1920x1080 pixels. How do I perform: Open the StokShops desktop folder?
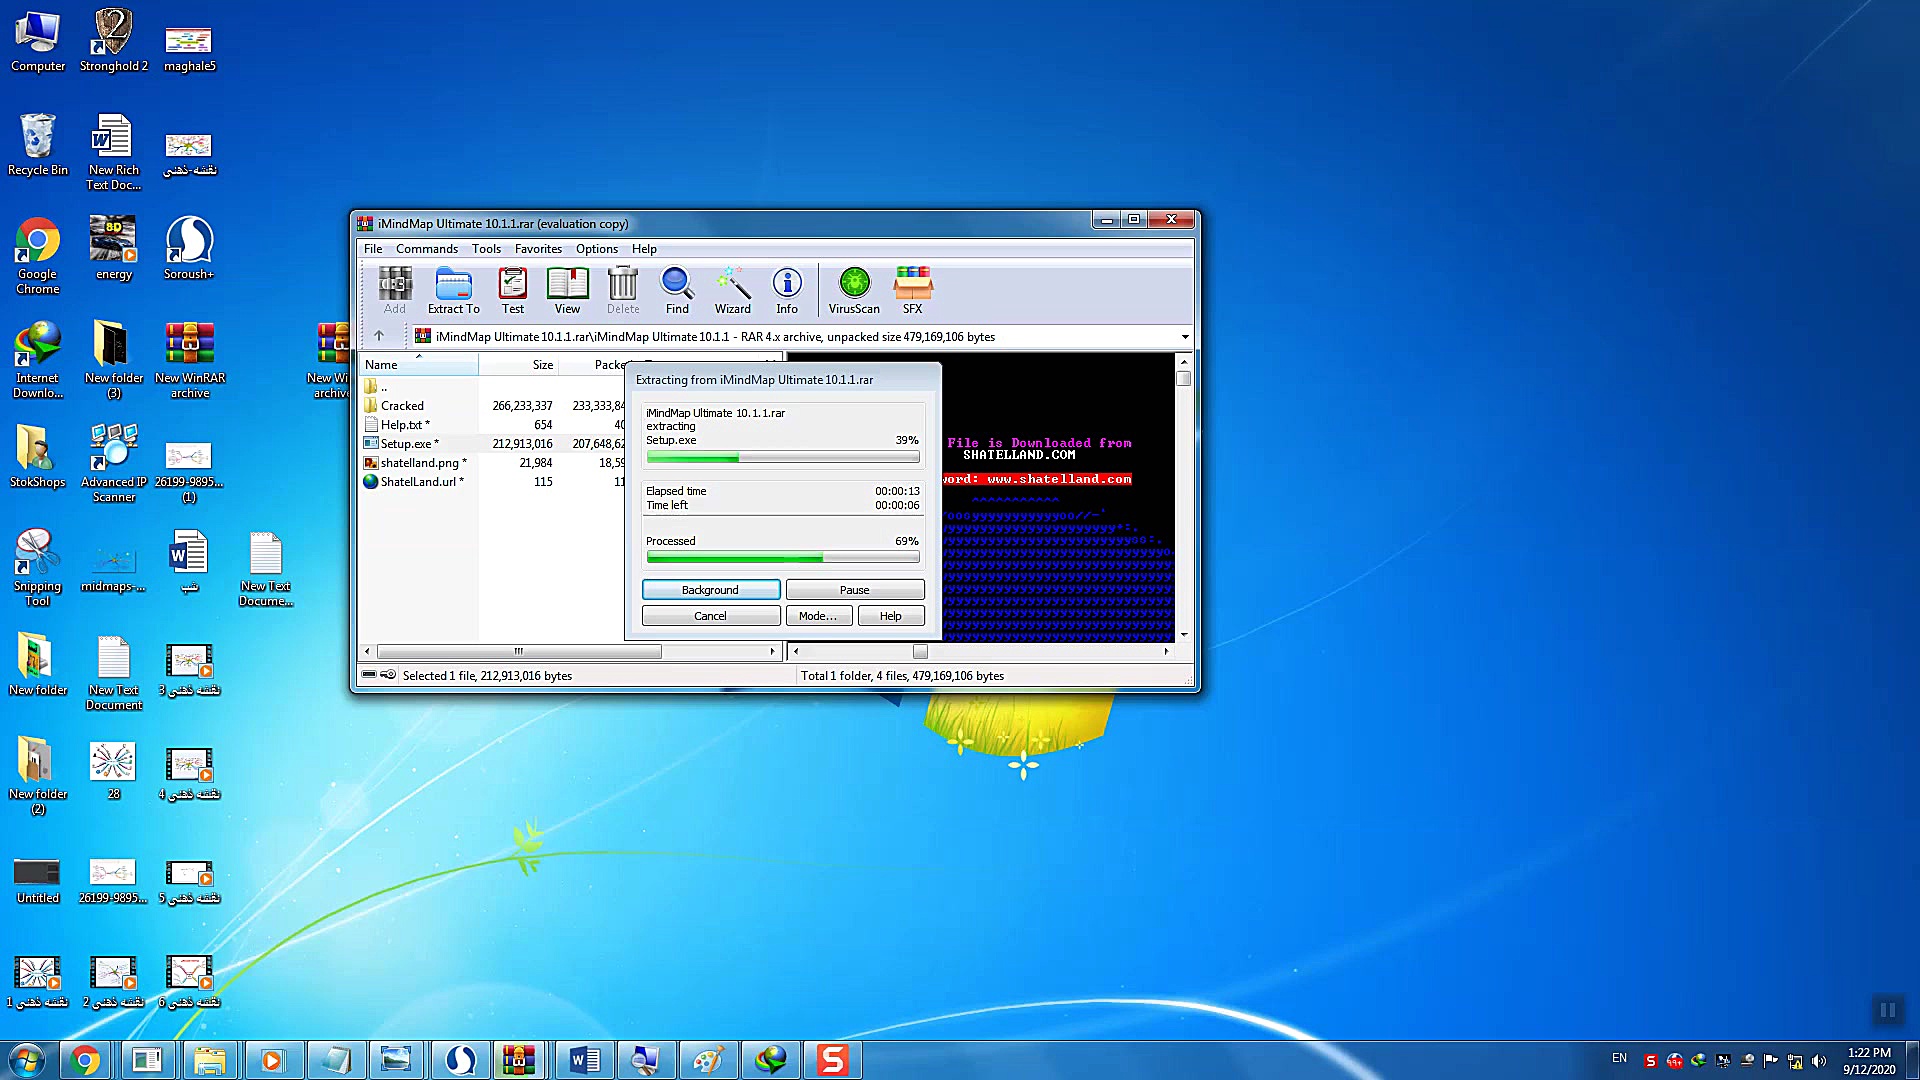click(x=38, y=457)
